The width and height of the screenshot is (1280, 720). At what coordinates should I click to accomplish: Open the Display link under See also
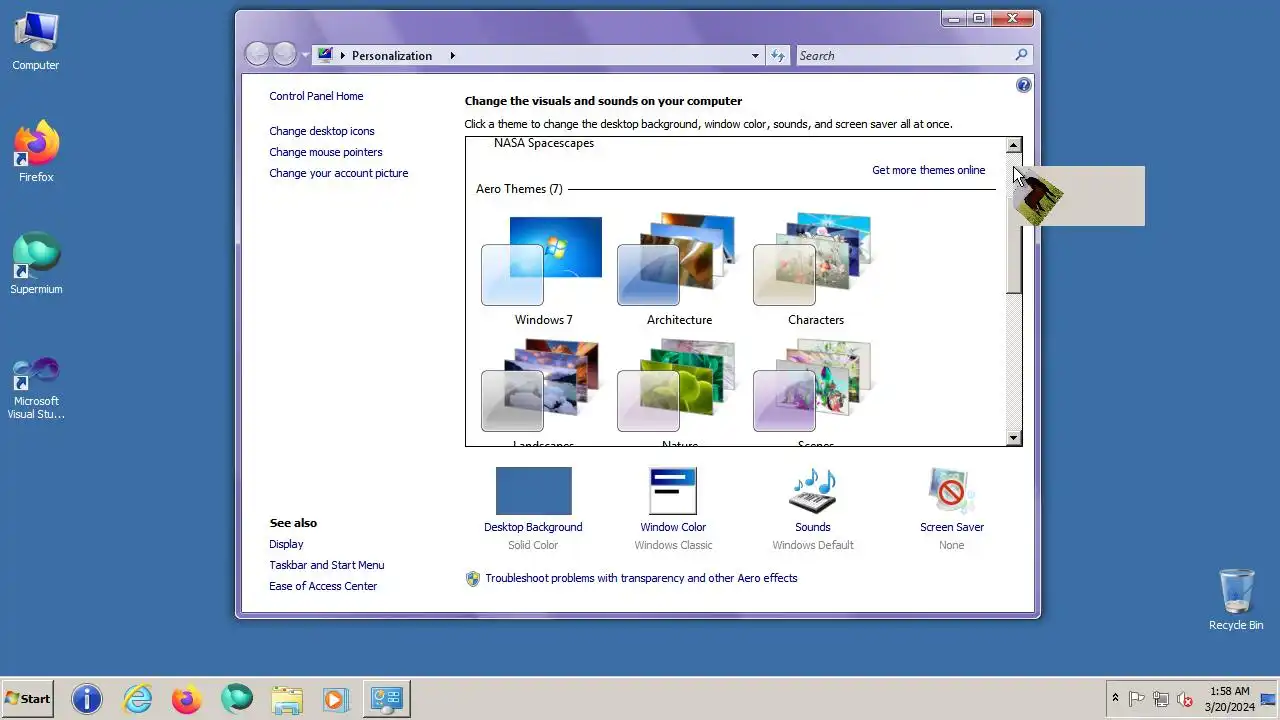pyautogui.click(x=286, y=544)
